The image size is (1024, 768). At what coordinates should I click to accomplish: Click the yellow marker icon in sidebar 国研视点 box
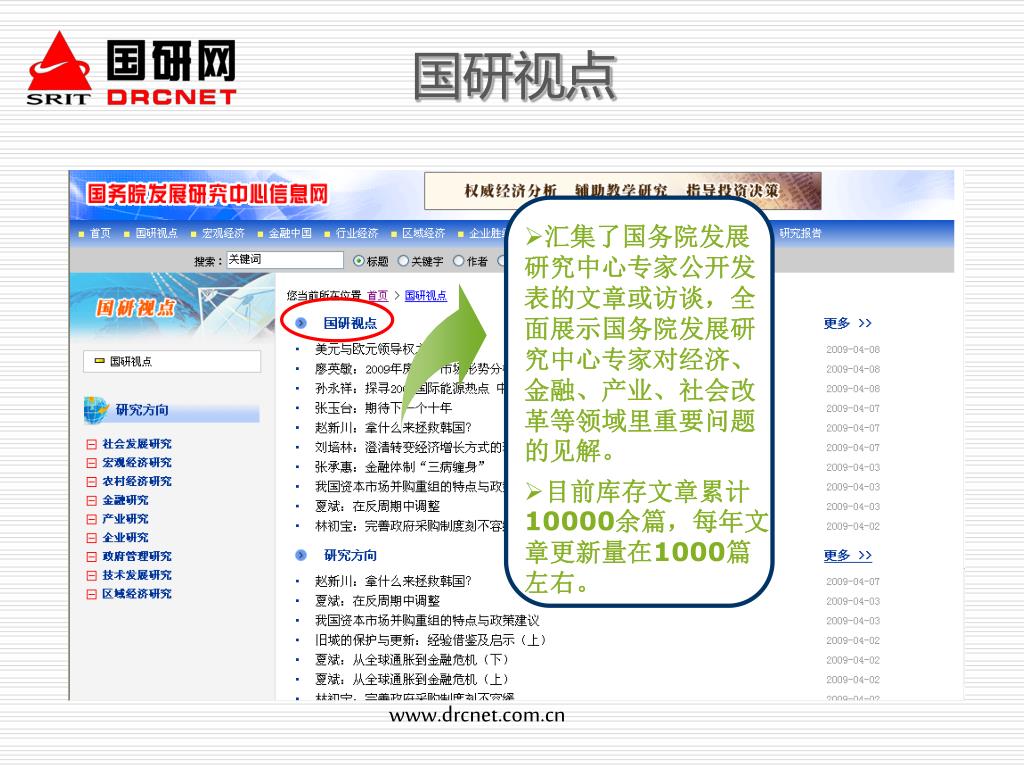(x=100, y=361)
